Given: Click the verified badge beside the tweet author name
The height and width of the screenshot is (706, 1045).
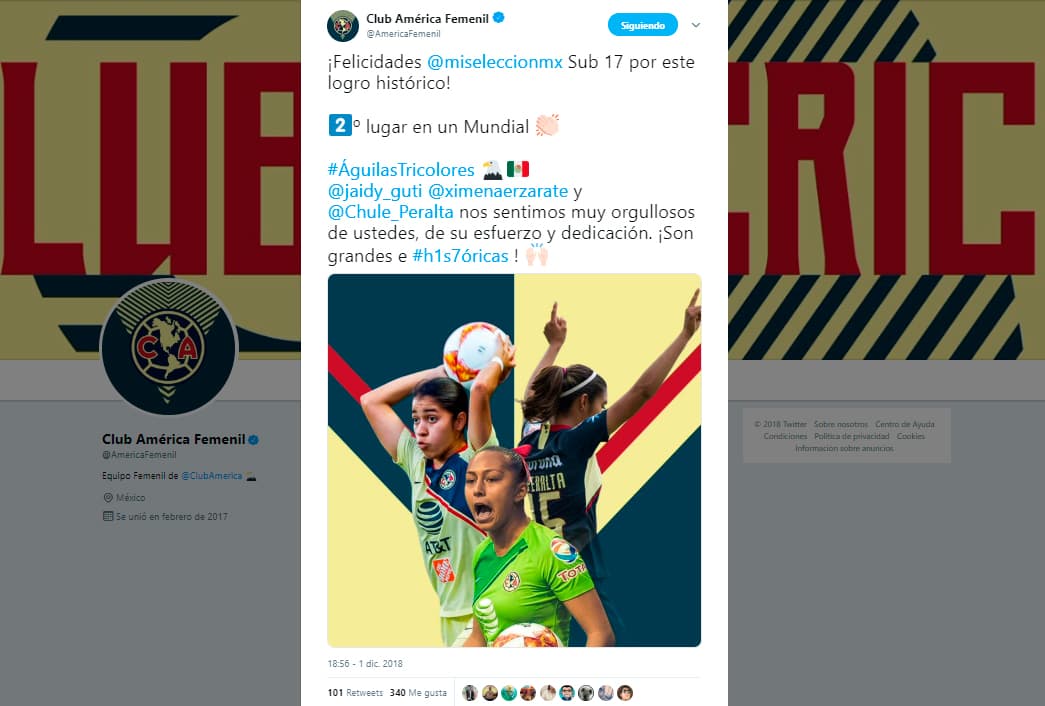Looking at the screenshot, I should point(499,18).
